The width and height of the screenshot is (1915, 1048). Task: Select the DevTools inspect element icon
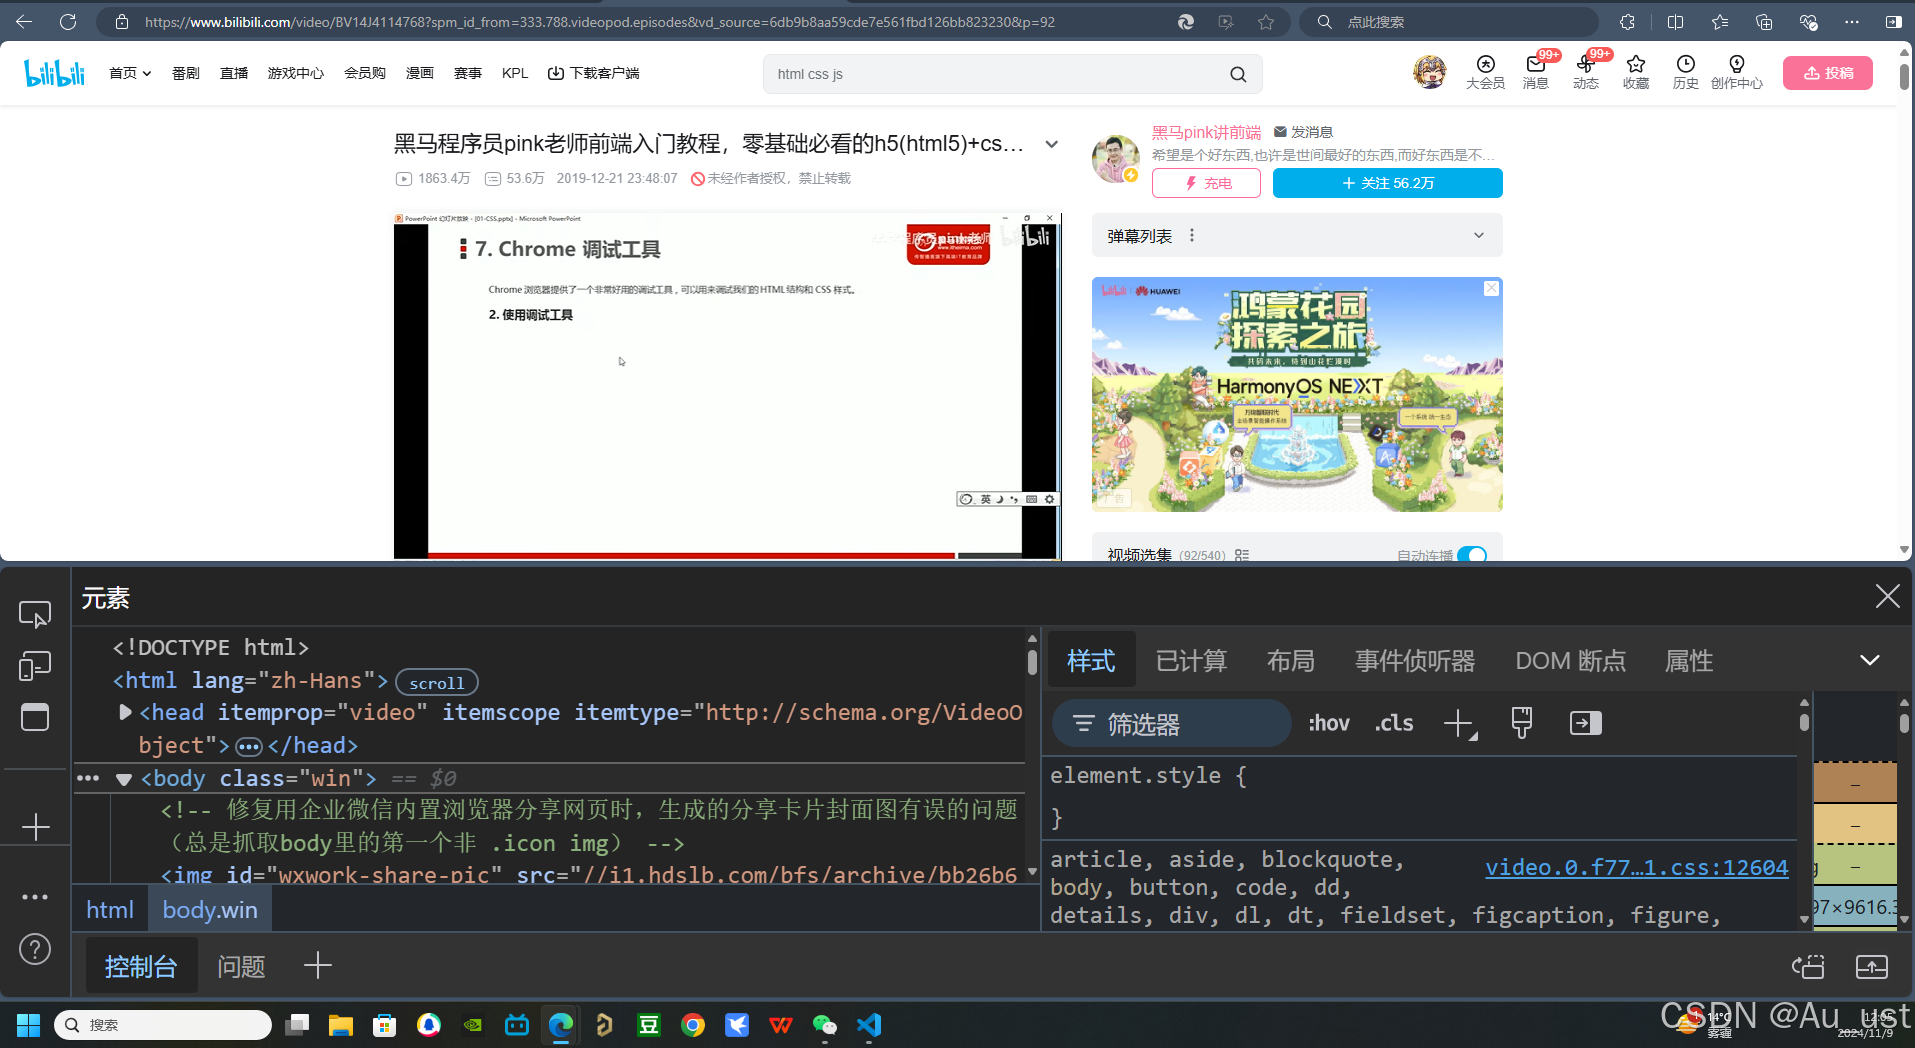pos(35,614)
